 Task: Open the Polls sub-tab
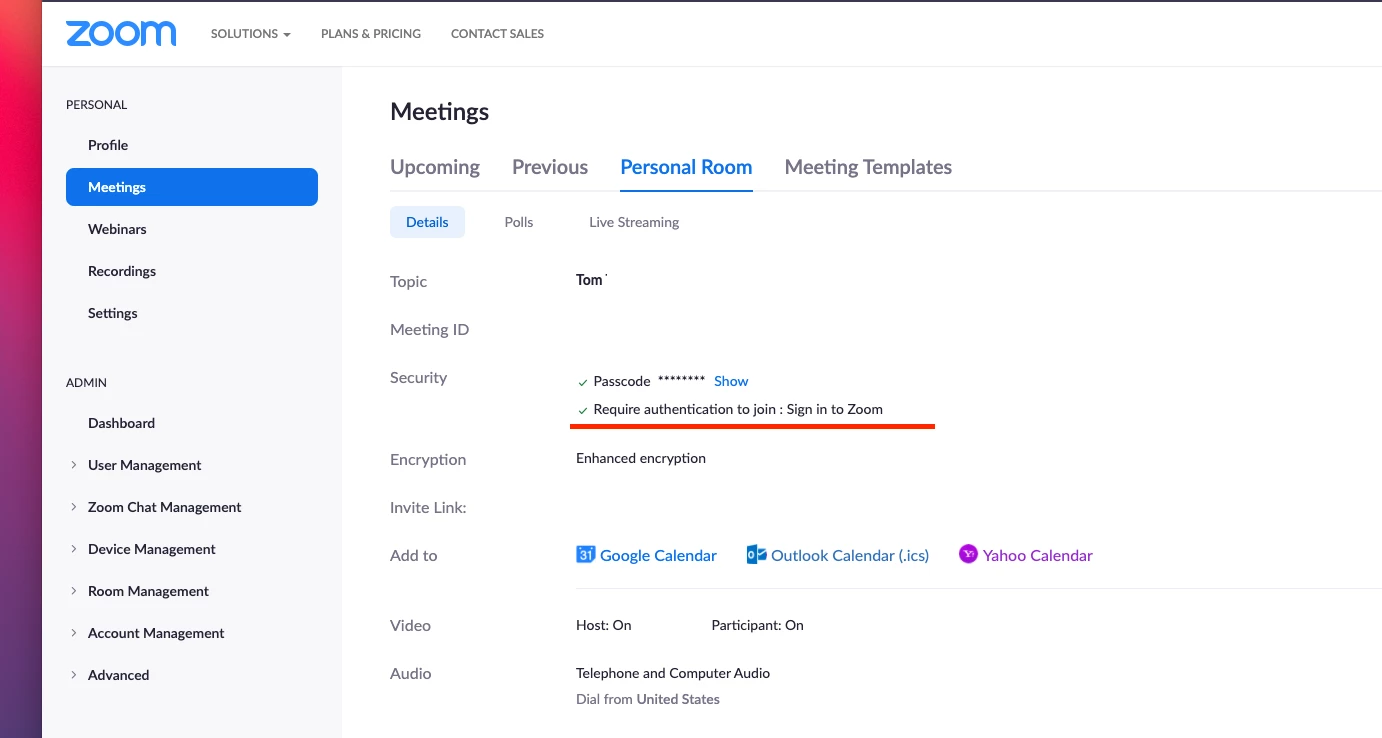click(519, 222)
